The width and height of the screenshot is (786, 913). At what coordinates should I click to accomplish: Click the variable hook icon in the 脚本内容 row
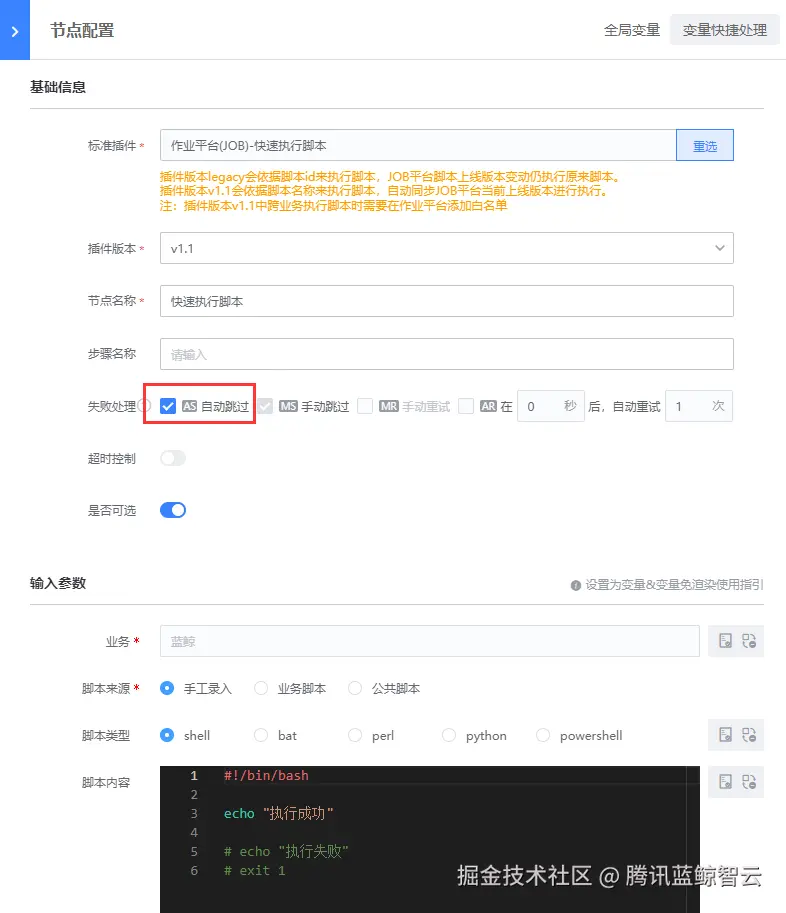click(749, 781)
